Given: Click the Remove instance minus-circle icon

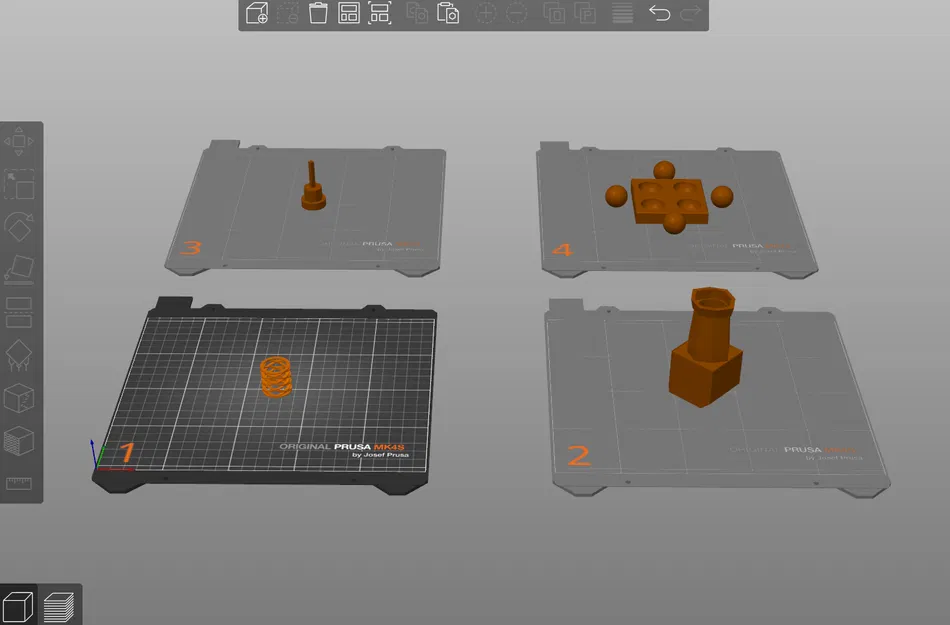Looking at the screenshot, I should (516, 13).
